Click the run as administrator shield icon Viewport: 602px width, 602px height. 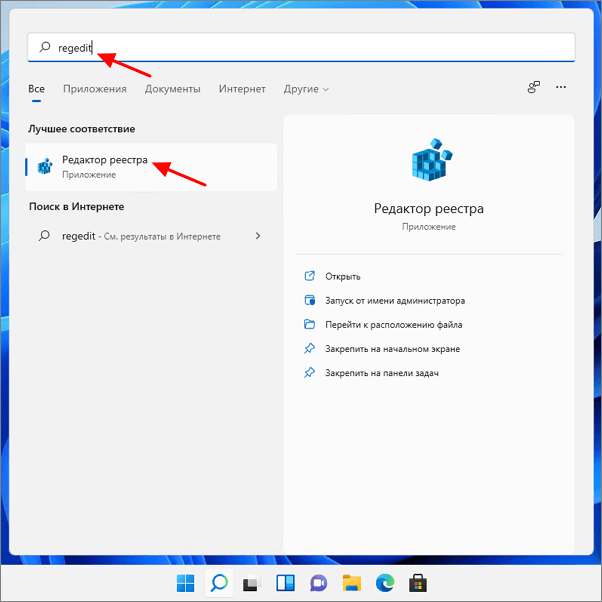point(309,300)
